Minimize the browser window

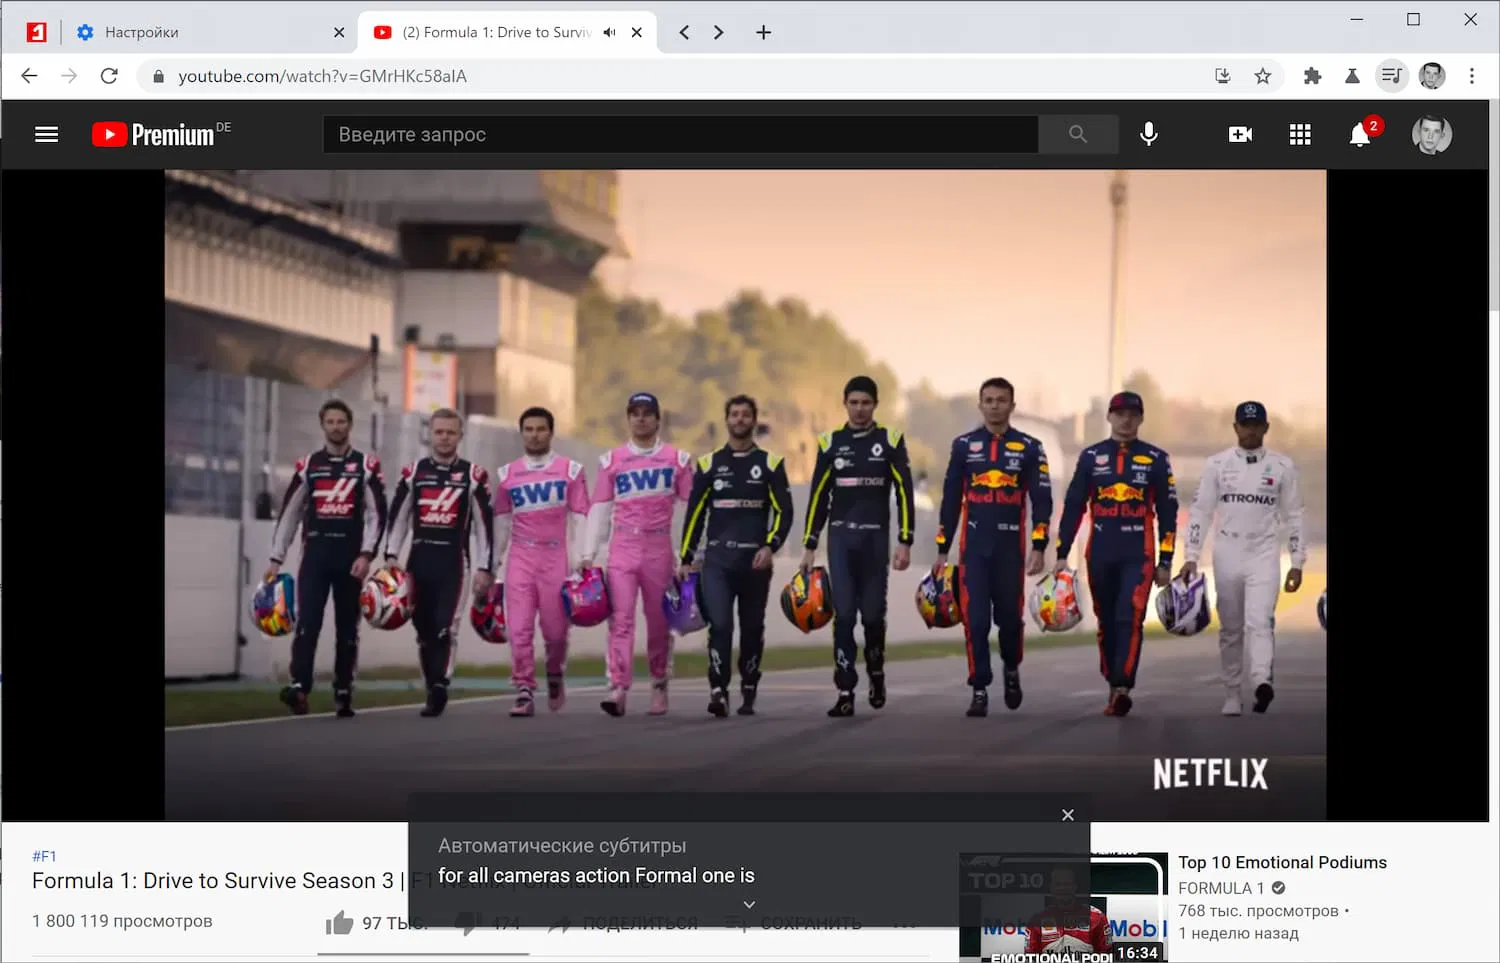pos(1357,19)
